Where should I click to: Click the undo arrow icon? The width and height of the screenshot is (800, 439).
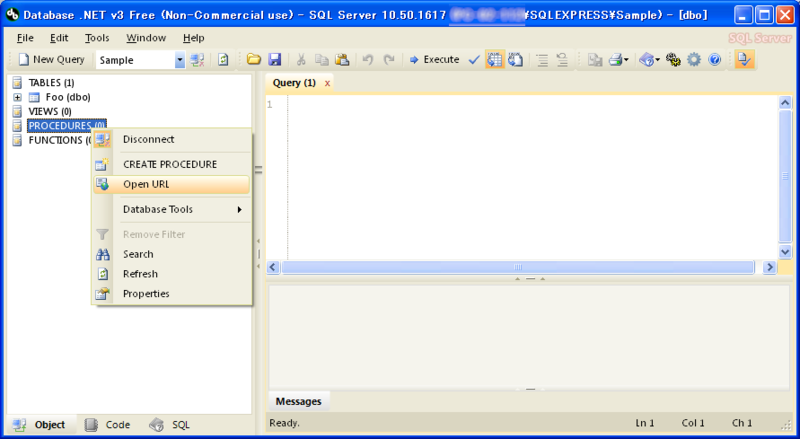[367, 60]
